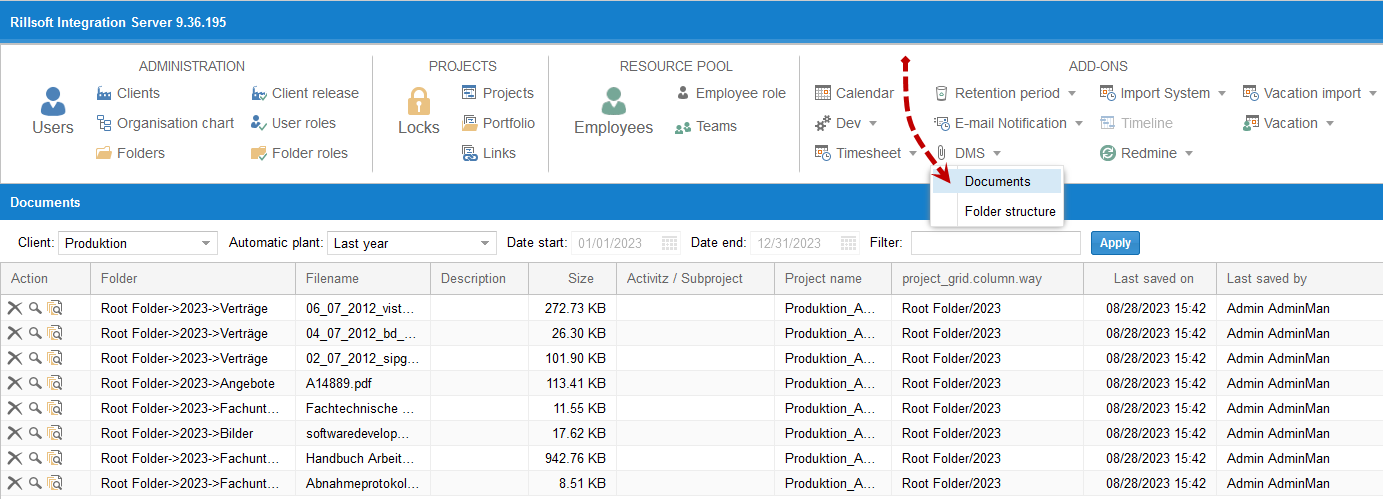Open Links under Projects
Screen dimensions: 1383x499
pyautogui.click(x=489, y=153)
